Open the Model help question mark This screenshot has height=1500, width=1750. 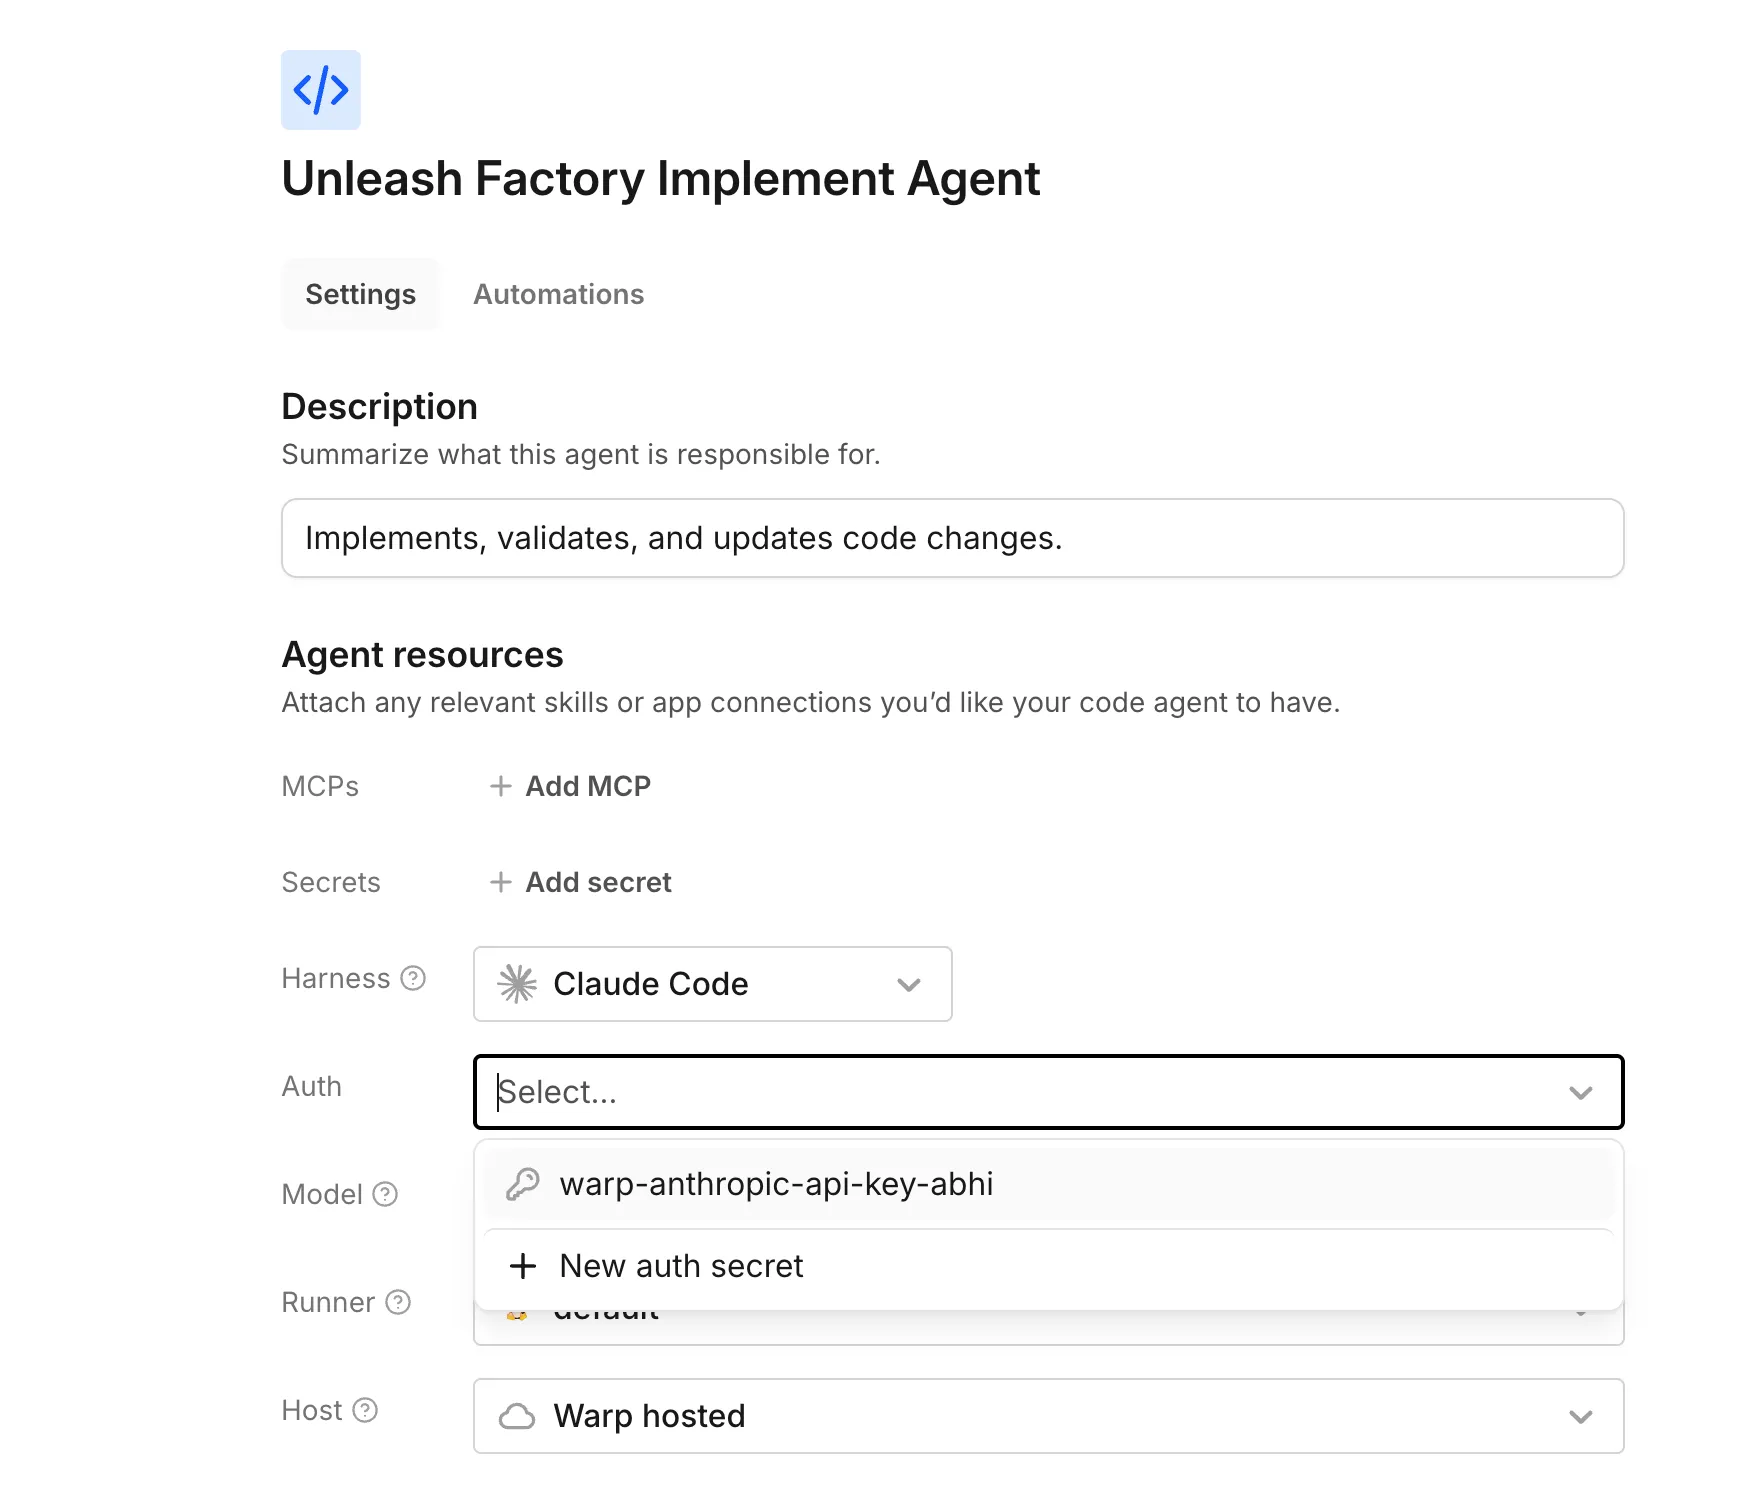click(385, 1194)
